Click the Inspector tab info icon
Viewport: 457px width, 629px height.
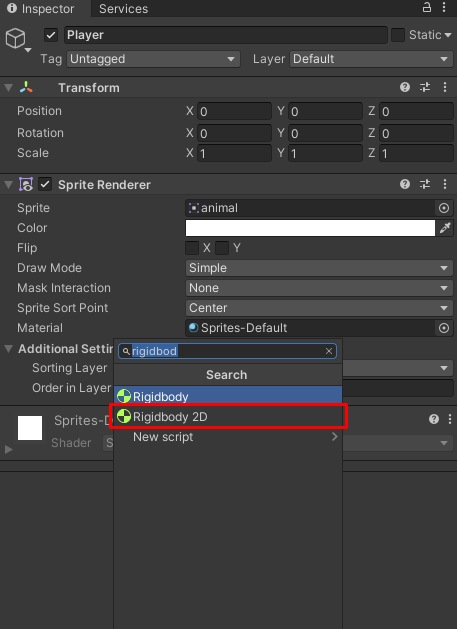pos(12,8)
